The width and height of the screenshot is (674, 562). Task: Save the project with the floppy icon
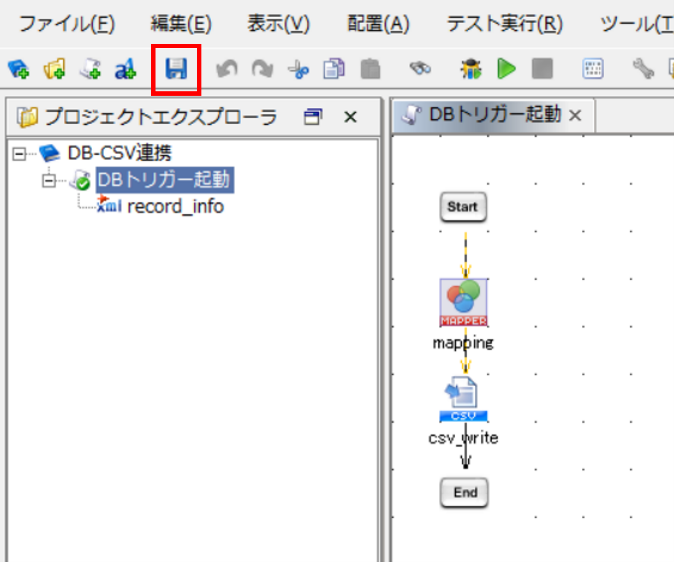[x=176, y=69]
